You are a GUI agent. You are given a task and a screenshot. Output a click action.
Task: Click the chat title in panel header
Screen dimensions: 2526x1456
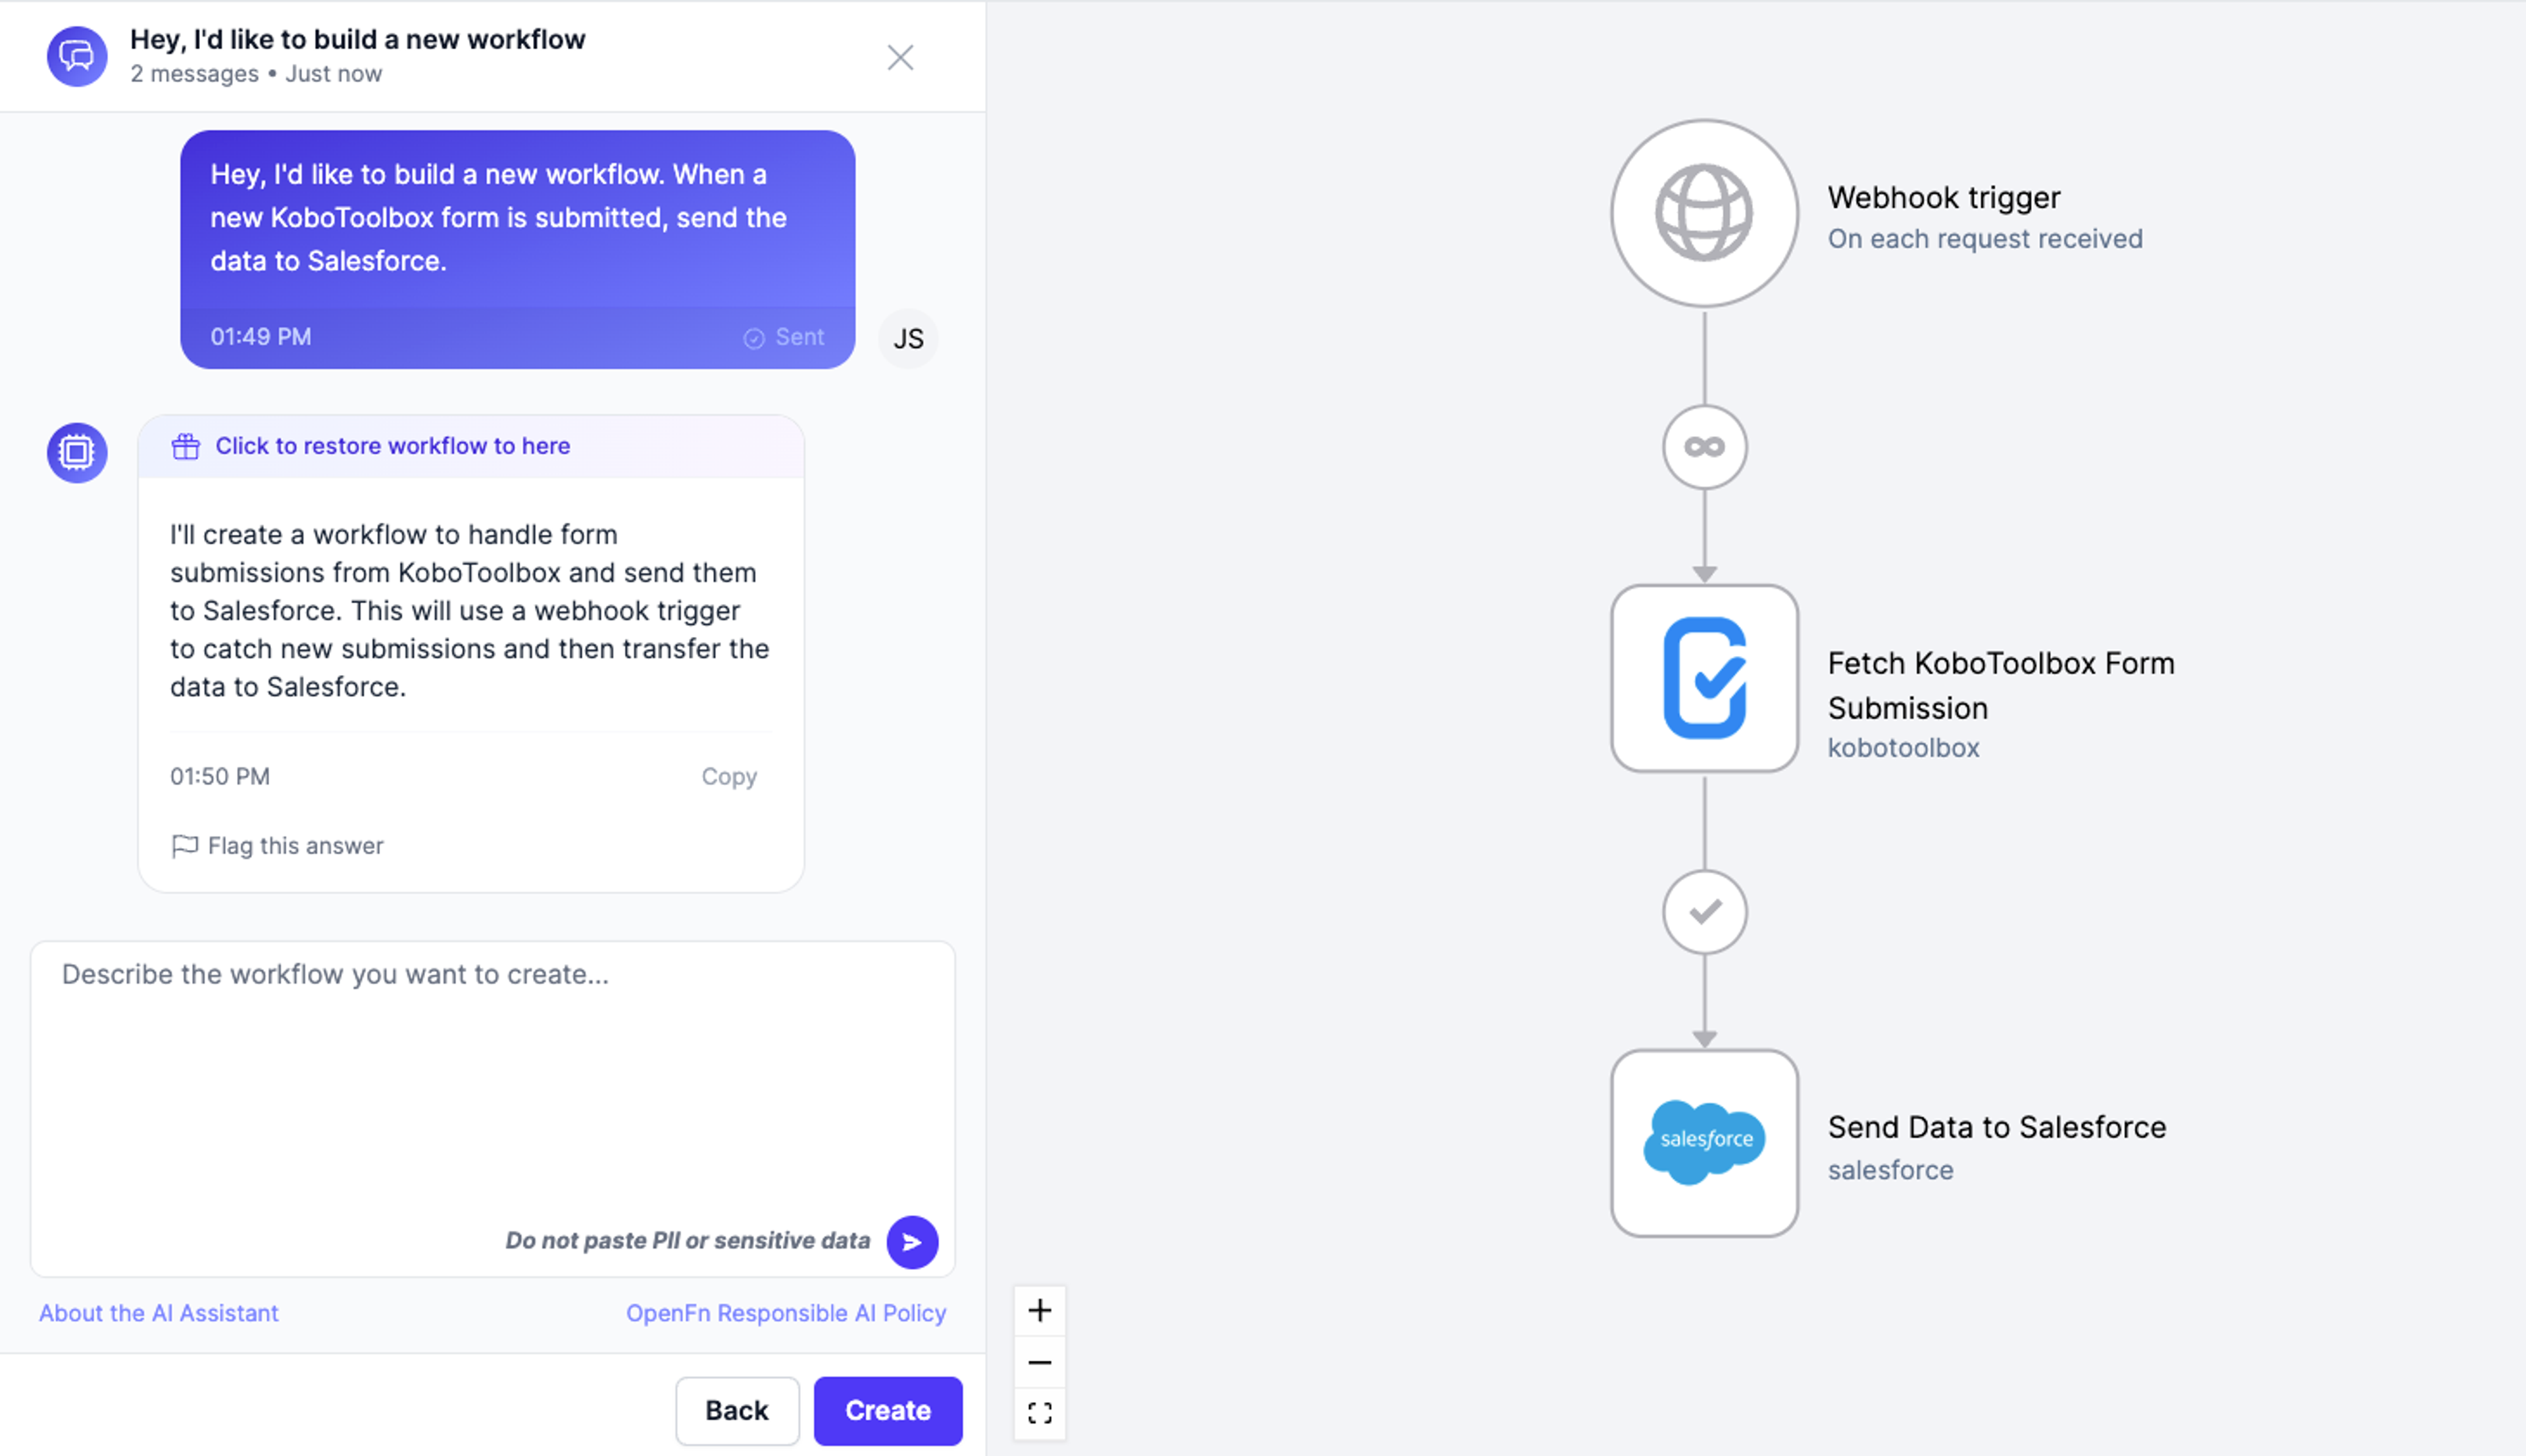click(x=358, y=39)
